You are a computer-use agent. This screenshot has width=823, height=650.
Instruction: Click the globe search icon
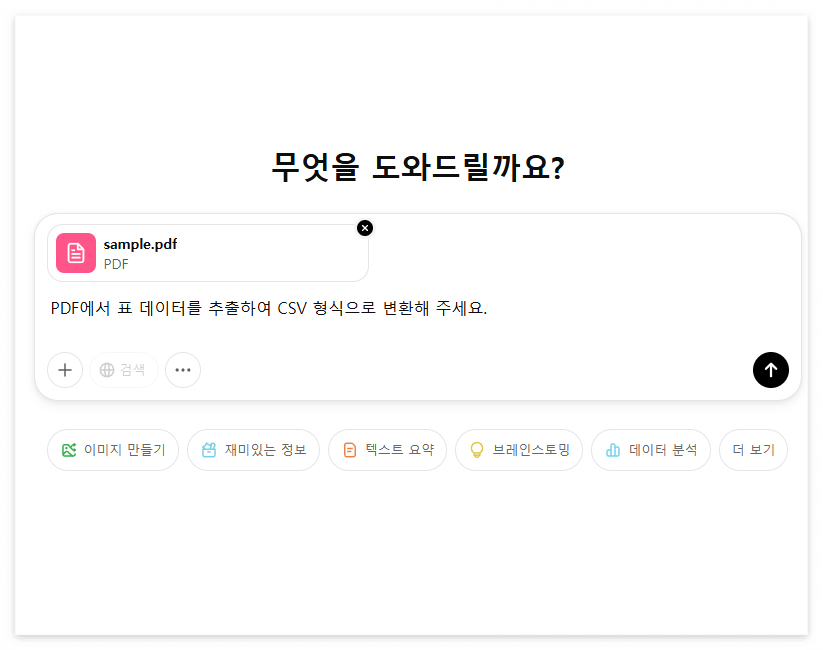tap(108, 370)
